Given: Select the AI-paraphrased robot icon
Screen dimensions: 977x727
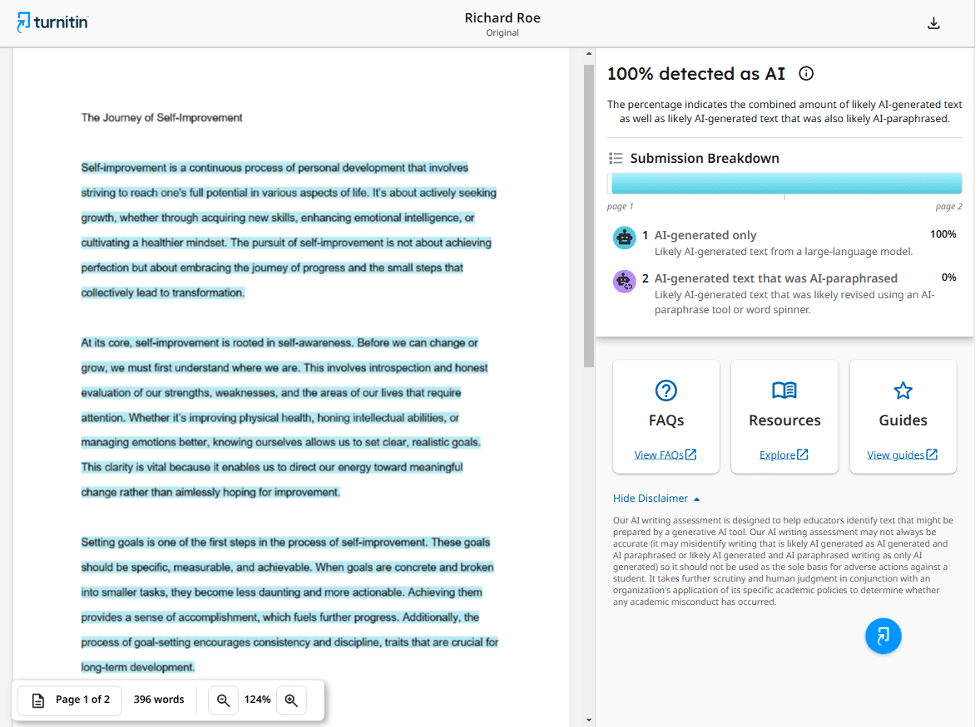Looking at the screenshot, I should tap(624, 281).
